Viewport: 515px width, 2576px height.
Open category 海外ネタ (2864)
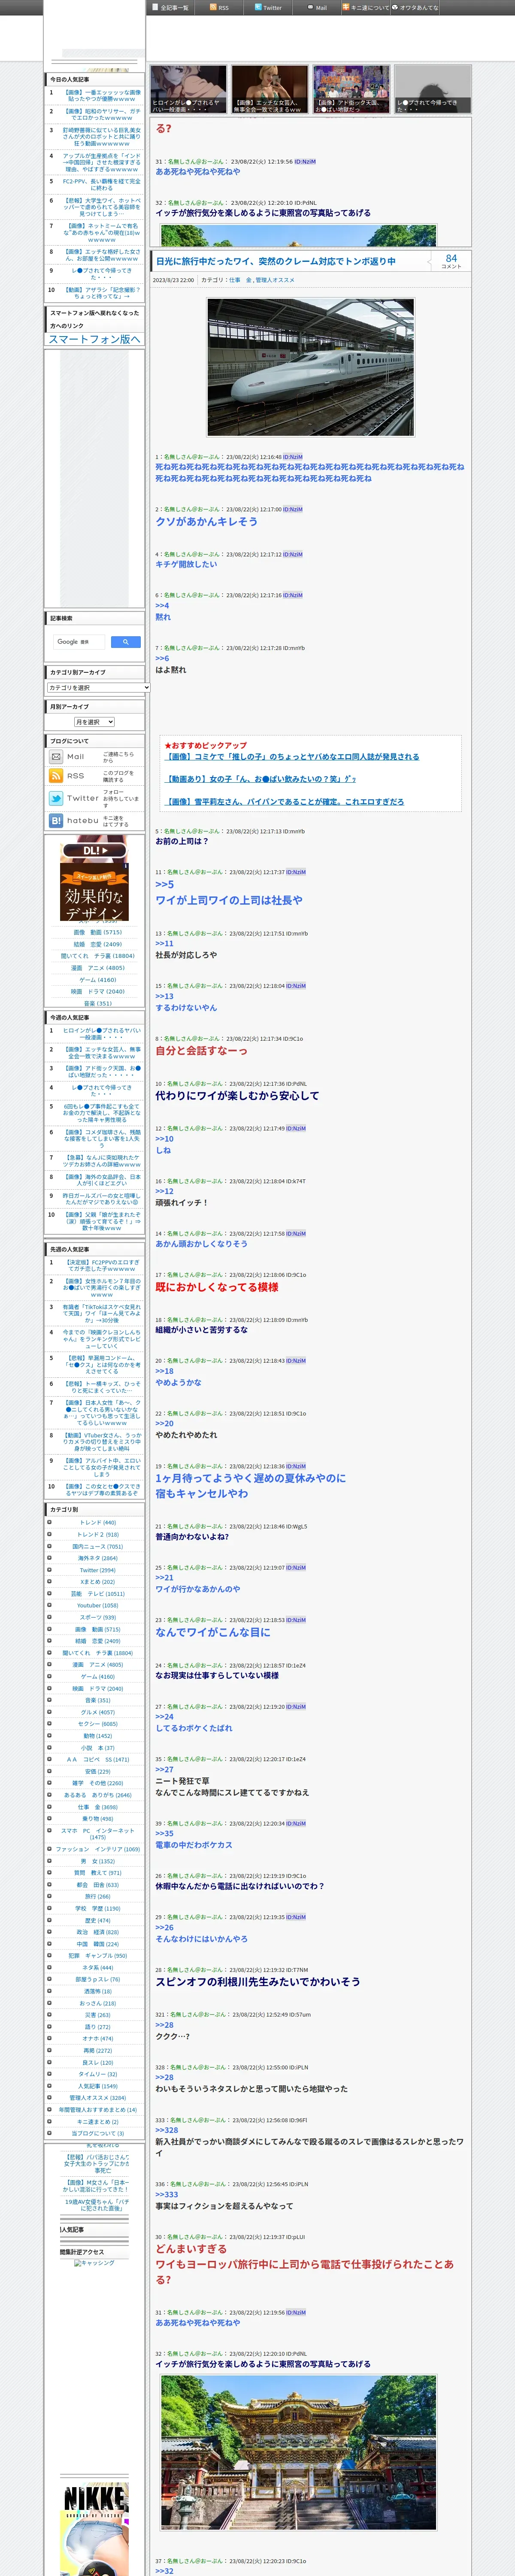(97, 1558)
